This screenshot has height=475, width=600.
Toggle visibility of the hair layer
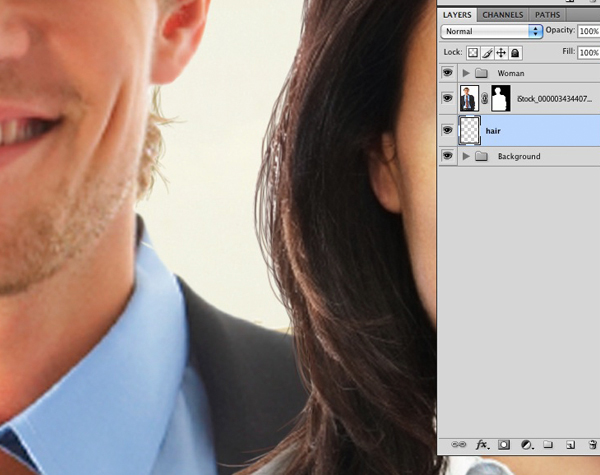tap(447, 130)
